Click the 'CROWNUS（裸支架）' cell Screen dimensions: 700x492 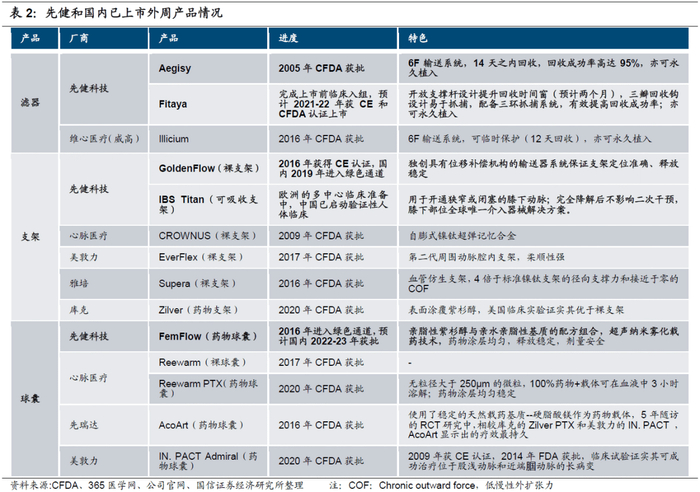(x=208, y=236)
